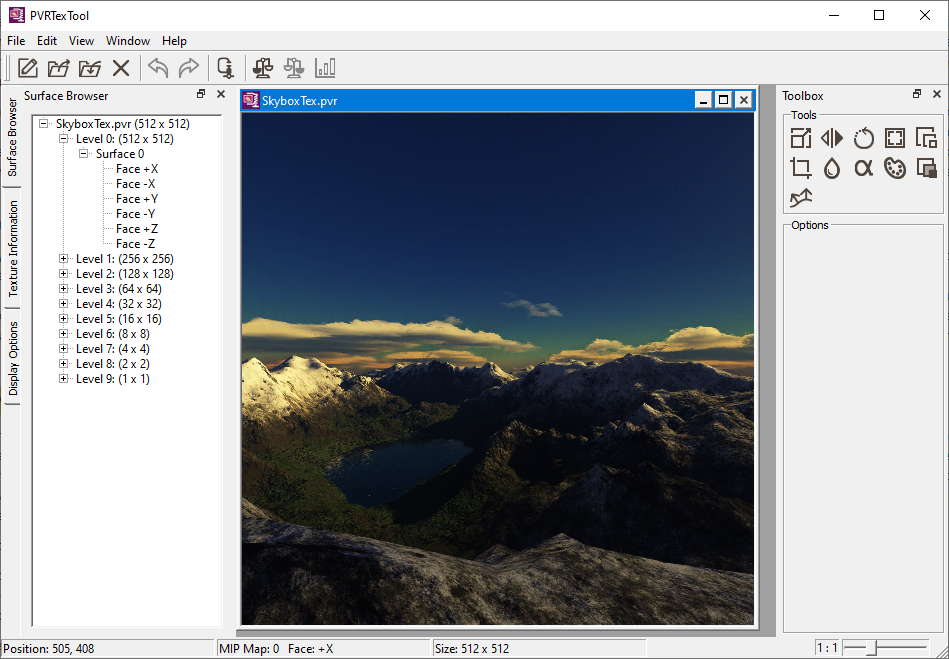Activate the Crop tool
Viewport: 949px width, 659px height.
coord(800,168)
